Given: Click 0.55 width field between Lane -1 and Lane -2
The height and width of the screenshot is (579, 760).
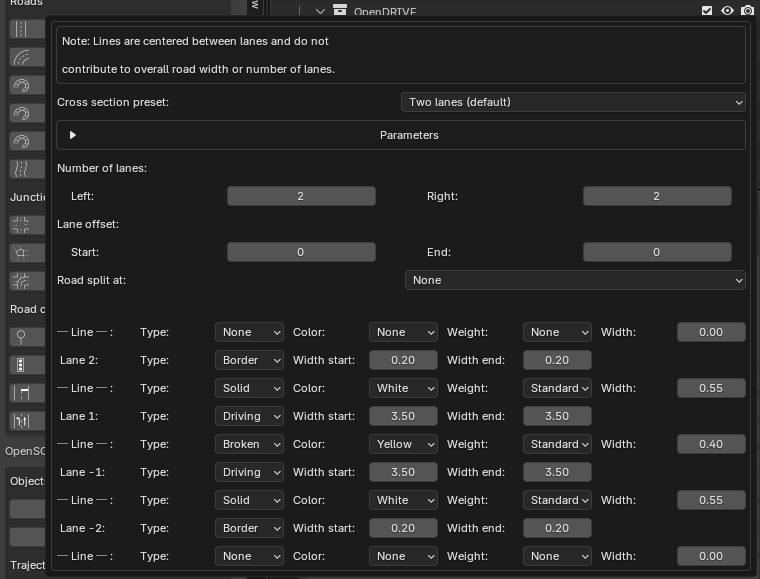Looking at the screenshot, I should pos(711,501).
